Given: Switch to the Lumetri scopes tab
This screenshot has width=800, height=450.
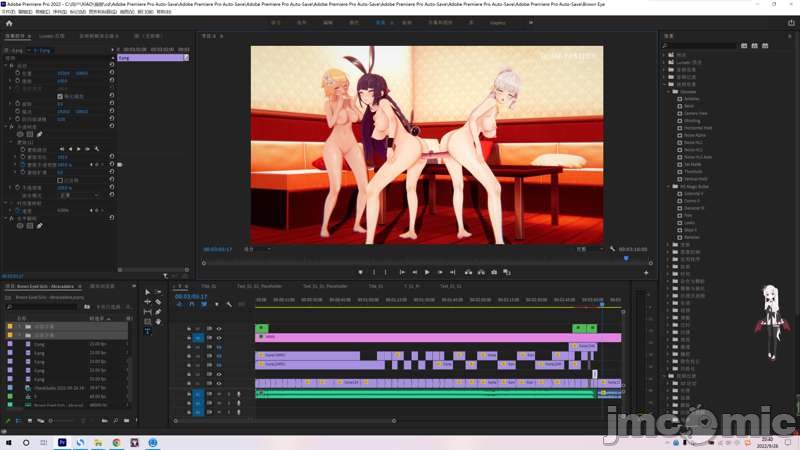Looking at the screenshot, I should click(x=51, y=35).
